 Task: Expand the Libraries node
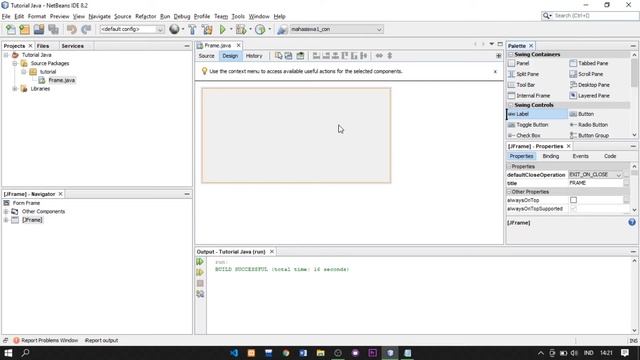tap(15, 89)
